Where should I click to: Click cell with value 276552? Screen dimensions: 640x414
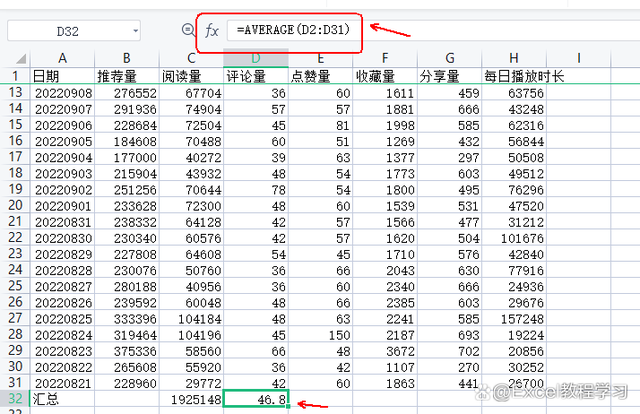pos(127,93)
